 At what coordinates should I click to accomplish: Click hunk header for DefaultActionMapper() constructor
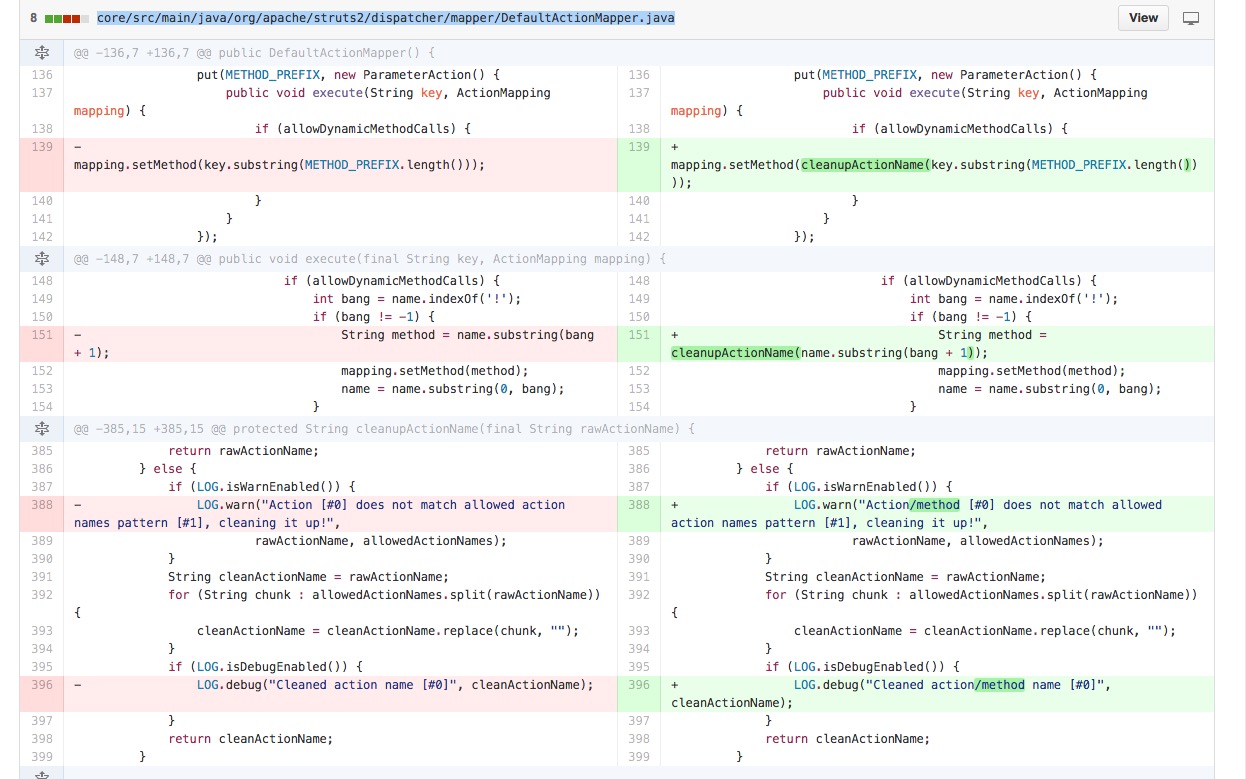(x=254, y=53)
